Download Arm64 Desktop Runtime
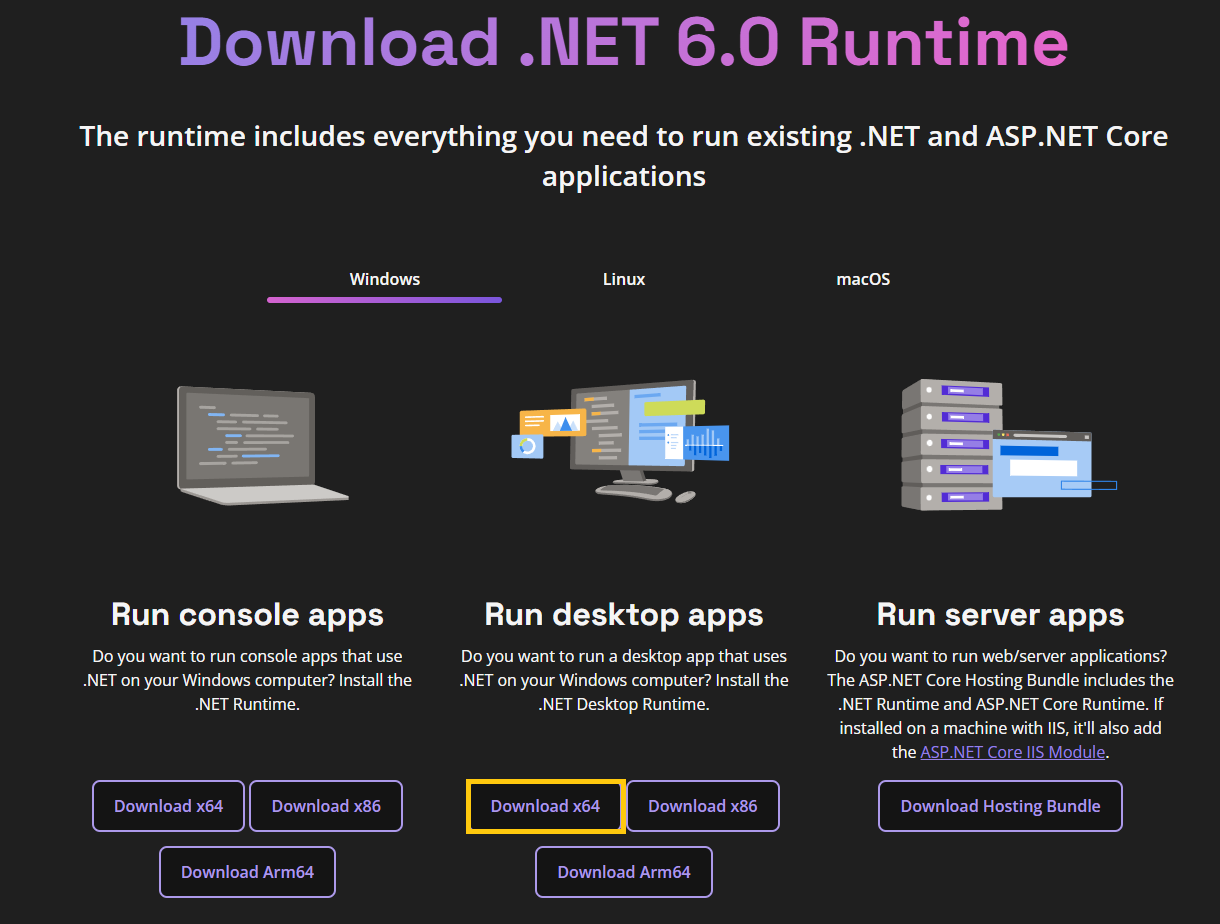Image resolution: width=1220 pixels, height=924 pixels. click(x=623, y=871)
